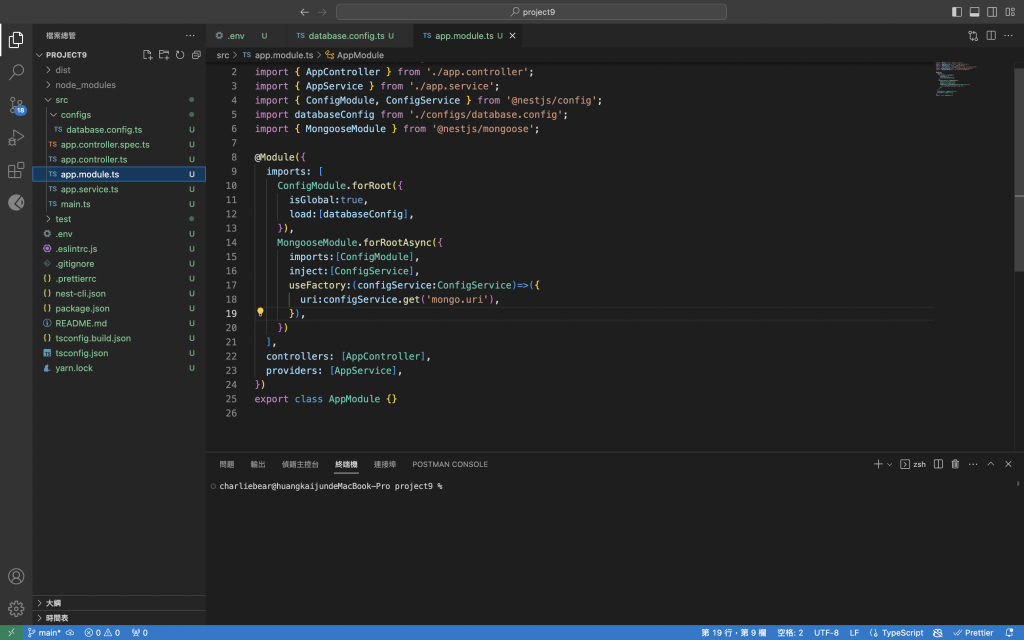Collapse all folders in explorer
The width and height of the screenshot is (1024, 640).
point(196,55)
